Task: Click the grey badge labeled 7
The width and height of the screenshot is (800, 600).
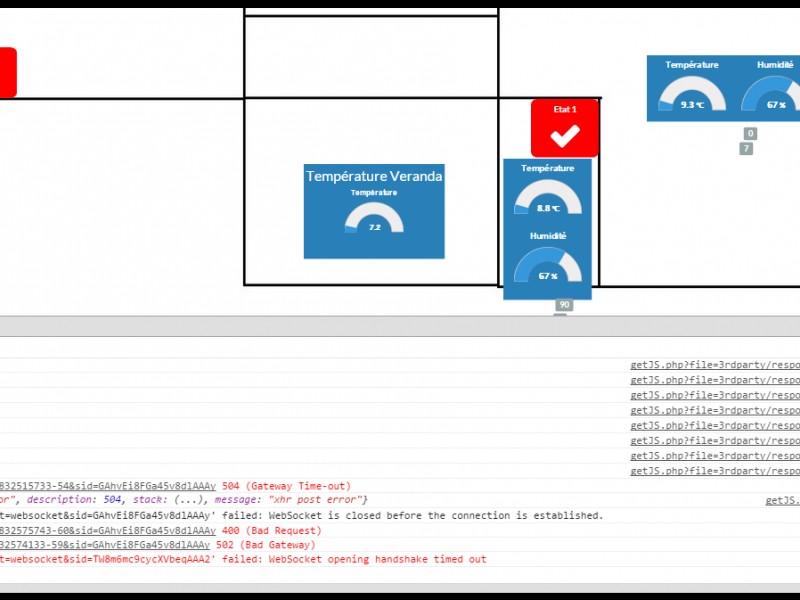Action: 746,149
